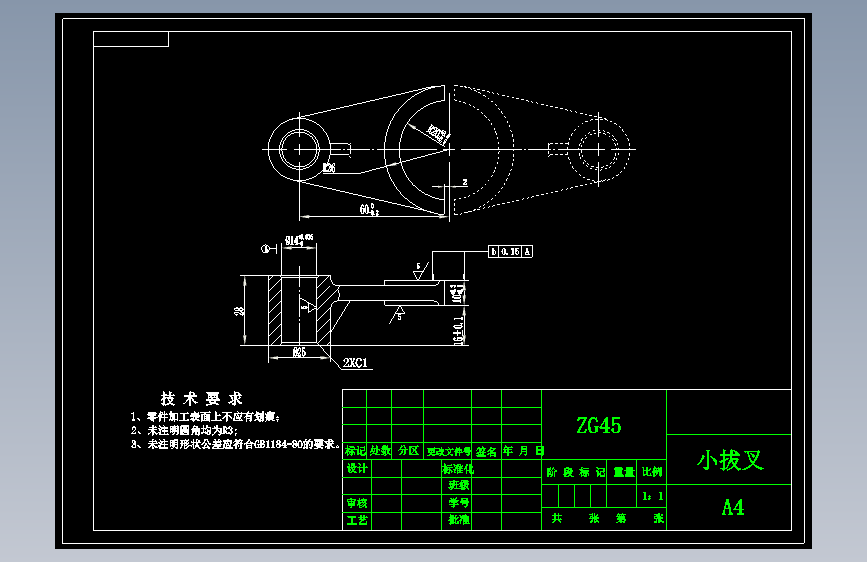This screenshot has width=867, height=562.
Task: Select the part name 小拔叉
Action: [x=730, y=460]
